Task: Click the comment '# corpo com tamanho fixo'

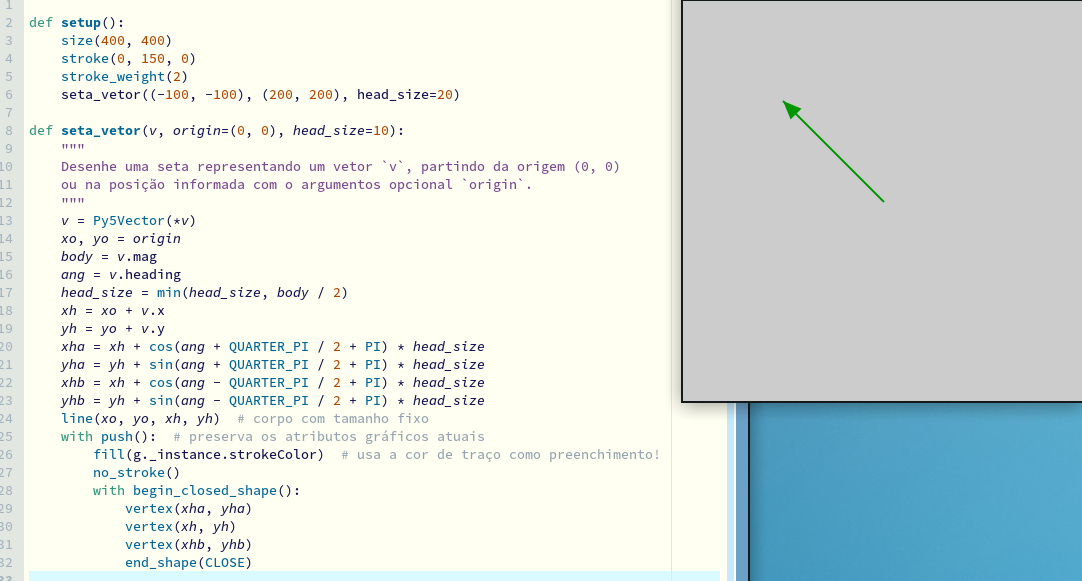Action: point(333,418)
